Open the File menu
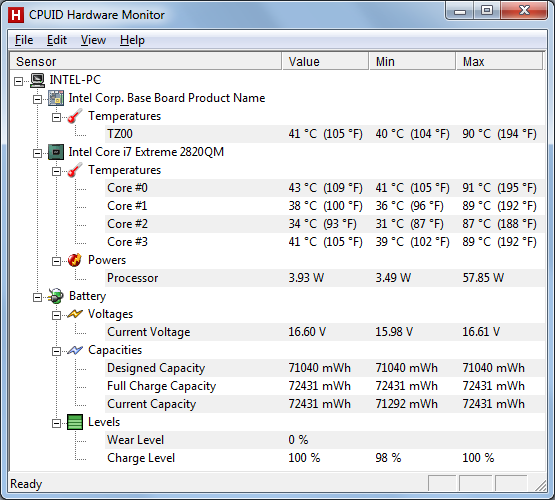This screenshot has width=555, height=500. tap(24, 40)
